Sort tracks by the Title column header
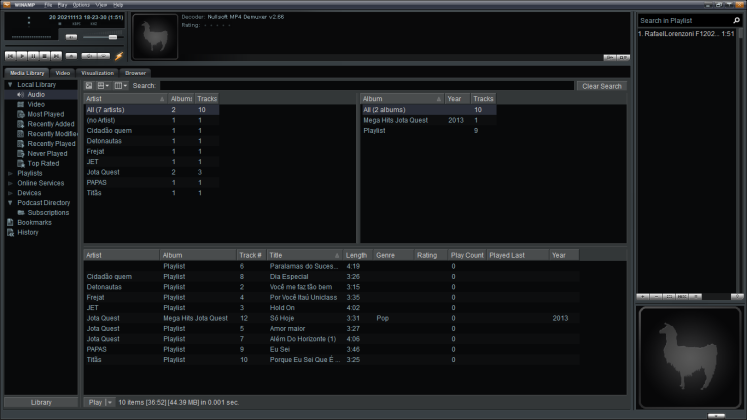 [x=304, y=255]
